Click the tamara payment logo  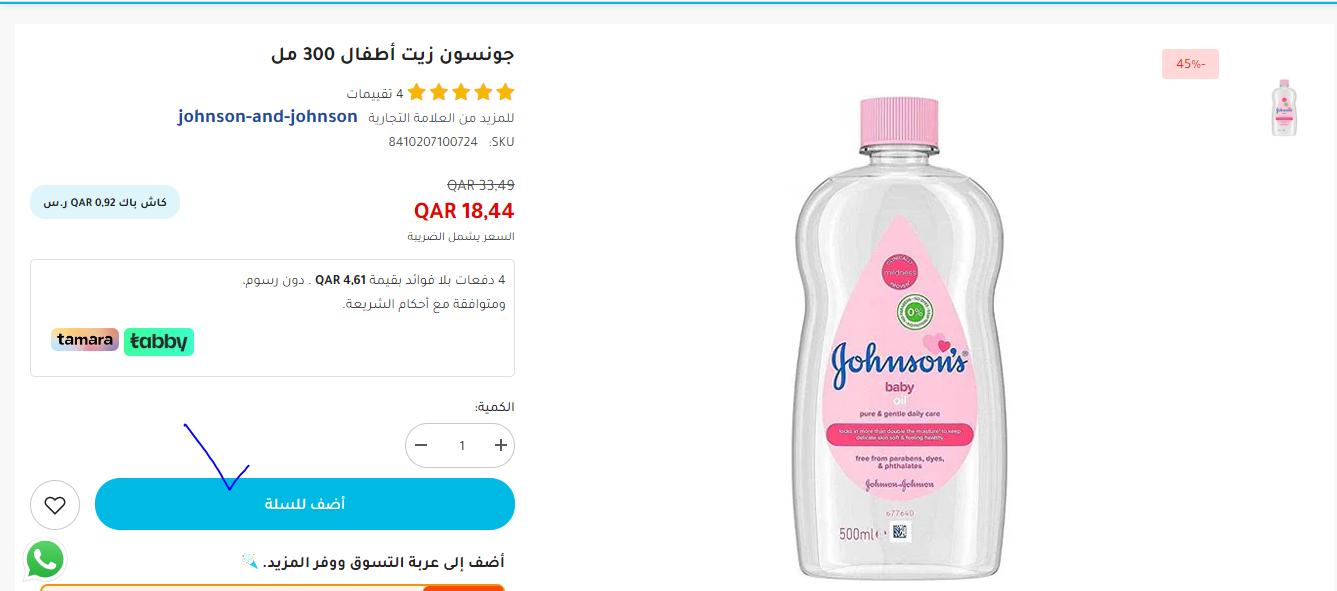point(85,340)
